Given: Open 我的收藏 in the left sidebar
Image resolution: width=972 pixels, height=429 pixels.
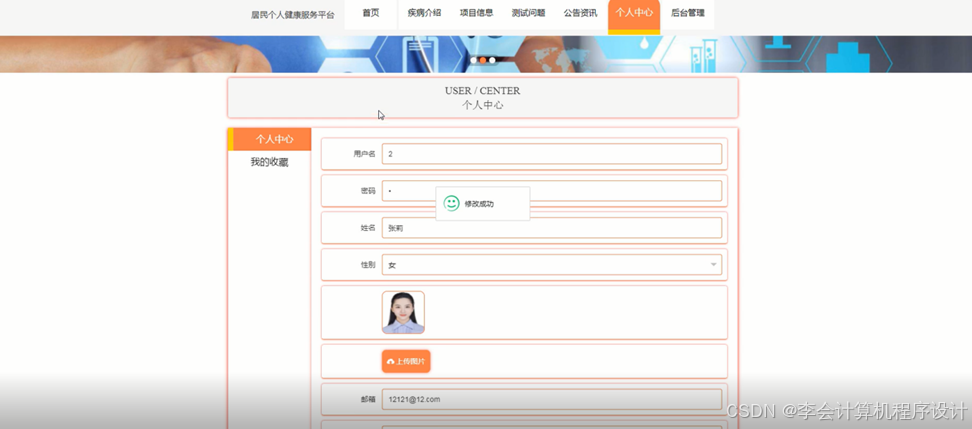Looking at the screenshot, I should point(270,162).
